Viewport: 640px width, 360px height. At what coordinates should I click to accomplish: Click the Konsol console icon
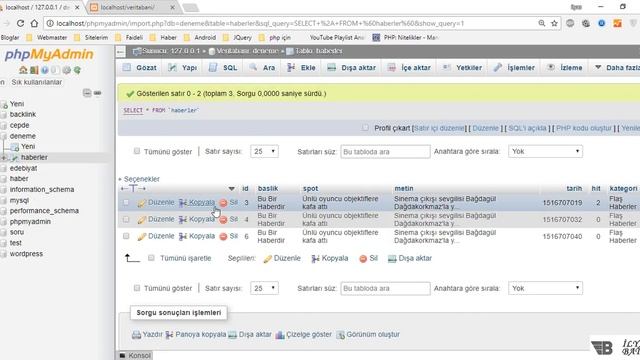coord(122,356)
